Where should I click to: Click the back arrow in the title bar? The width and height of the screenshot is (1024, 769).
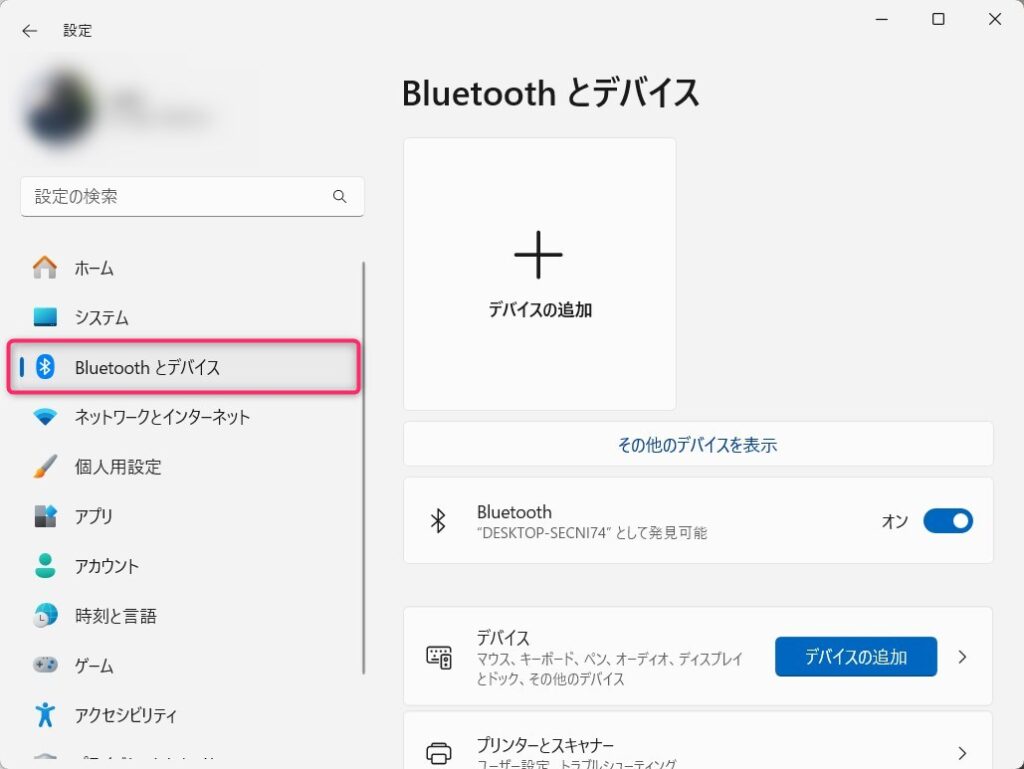tap(29, 31)
